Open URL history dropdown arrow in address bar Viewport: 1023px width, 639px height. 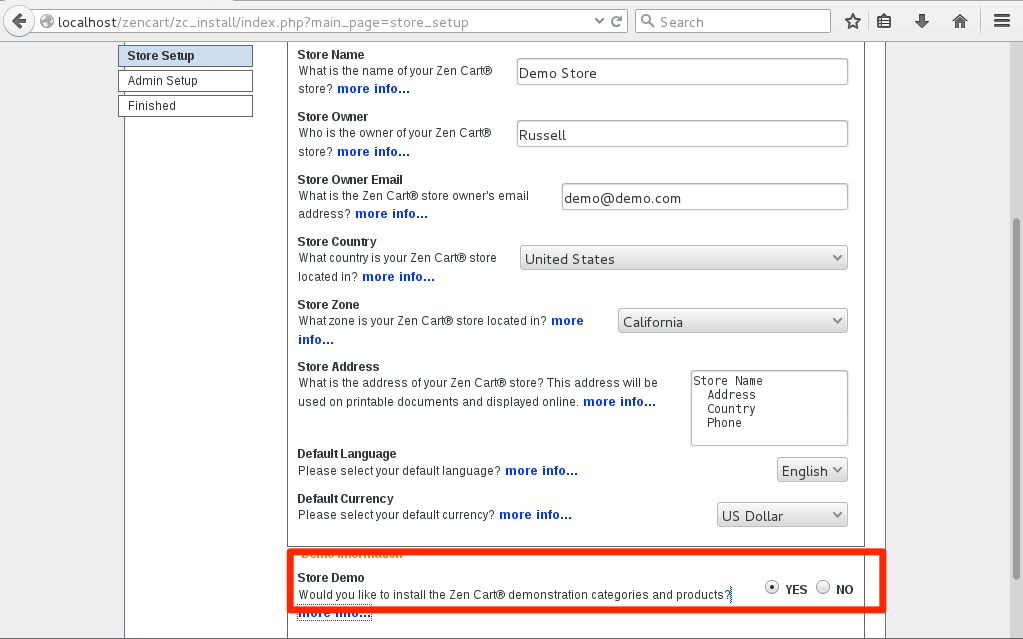tap(599, 22)
